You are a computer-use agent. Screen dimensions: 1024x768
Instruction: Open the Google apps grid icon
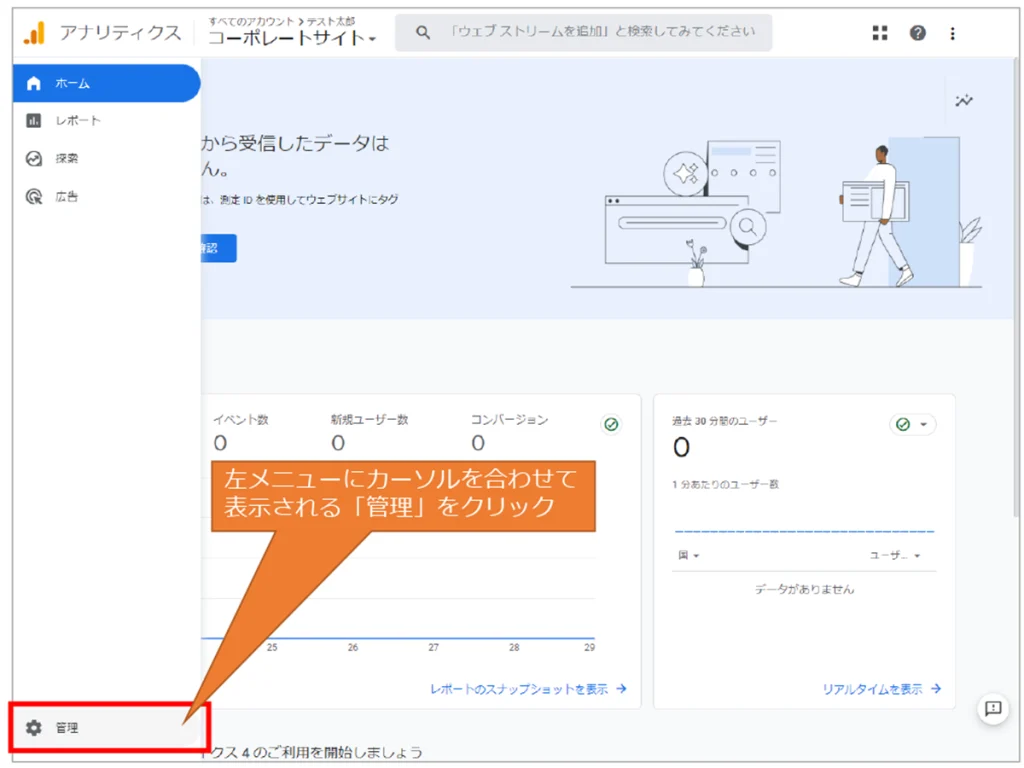pos(880,33)
